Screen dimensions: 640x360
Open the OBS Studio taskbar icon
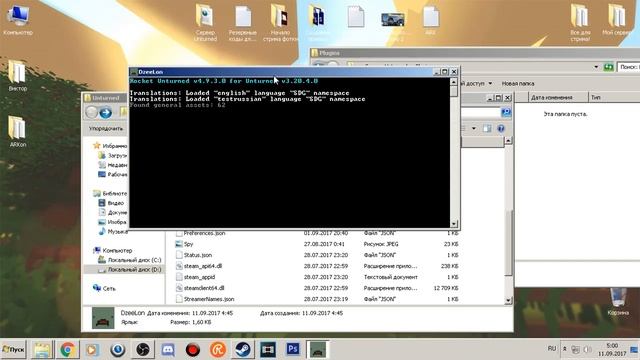click(x=142, y=350)
